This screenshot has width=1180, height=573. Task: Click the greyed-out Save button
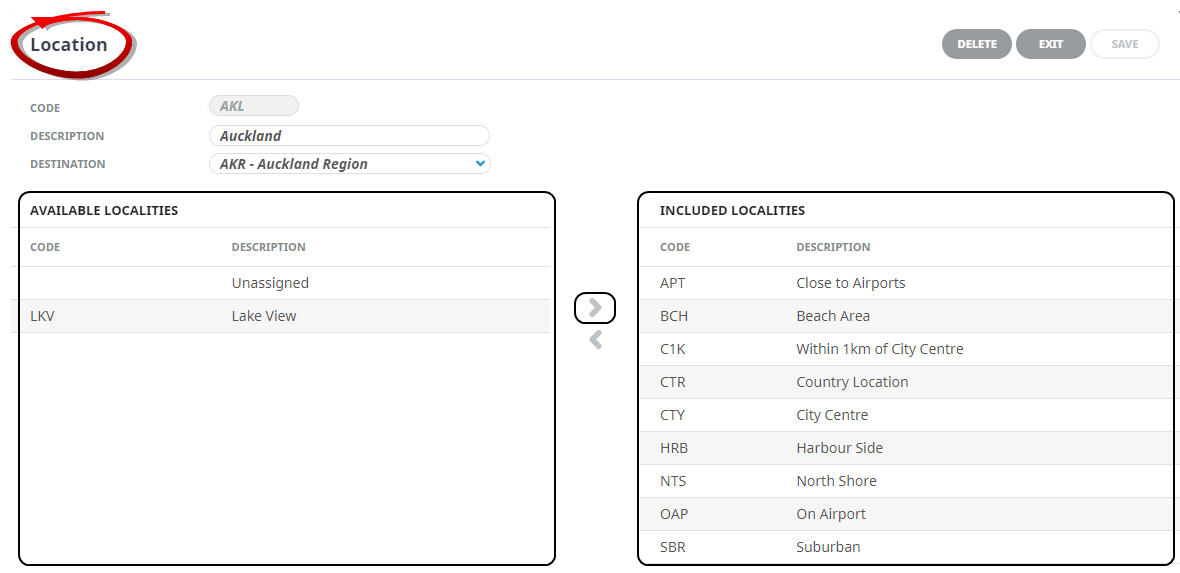pyautogui.click(x=1124, y=44)
